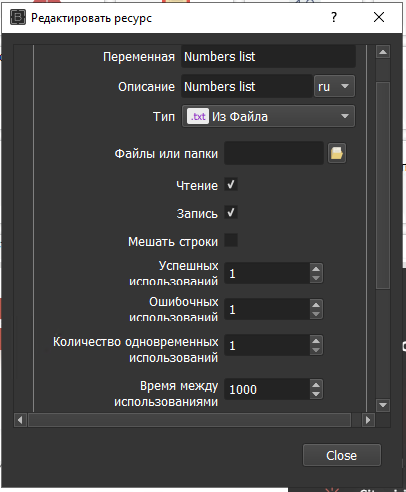Click the folder browse icon for files
Viewport: 406px width, 492px height.
click(337, 153)
